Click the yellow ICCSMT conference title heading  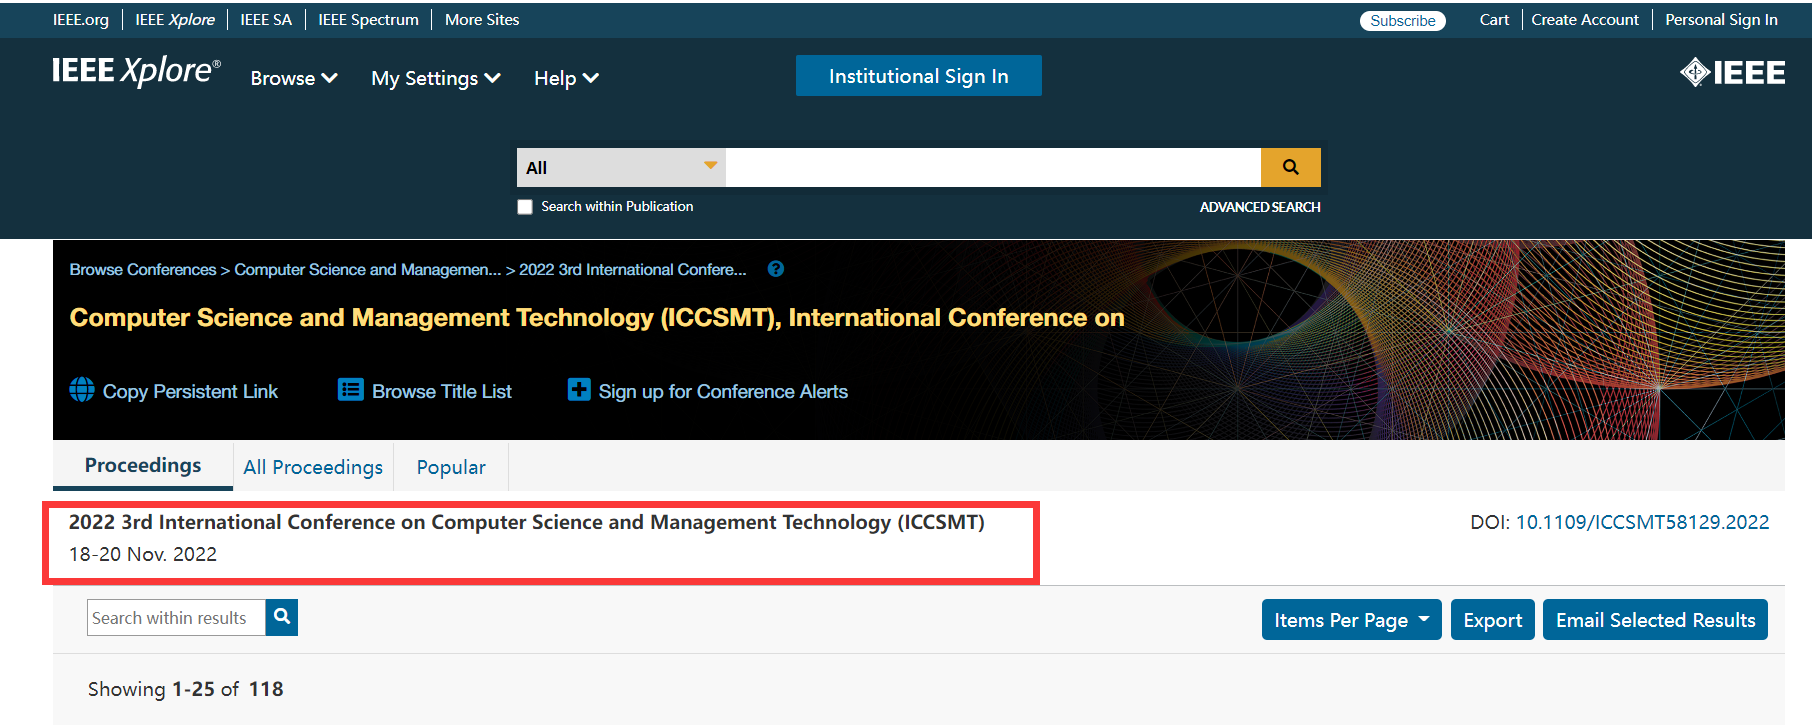pos(597,318)
